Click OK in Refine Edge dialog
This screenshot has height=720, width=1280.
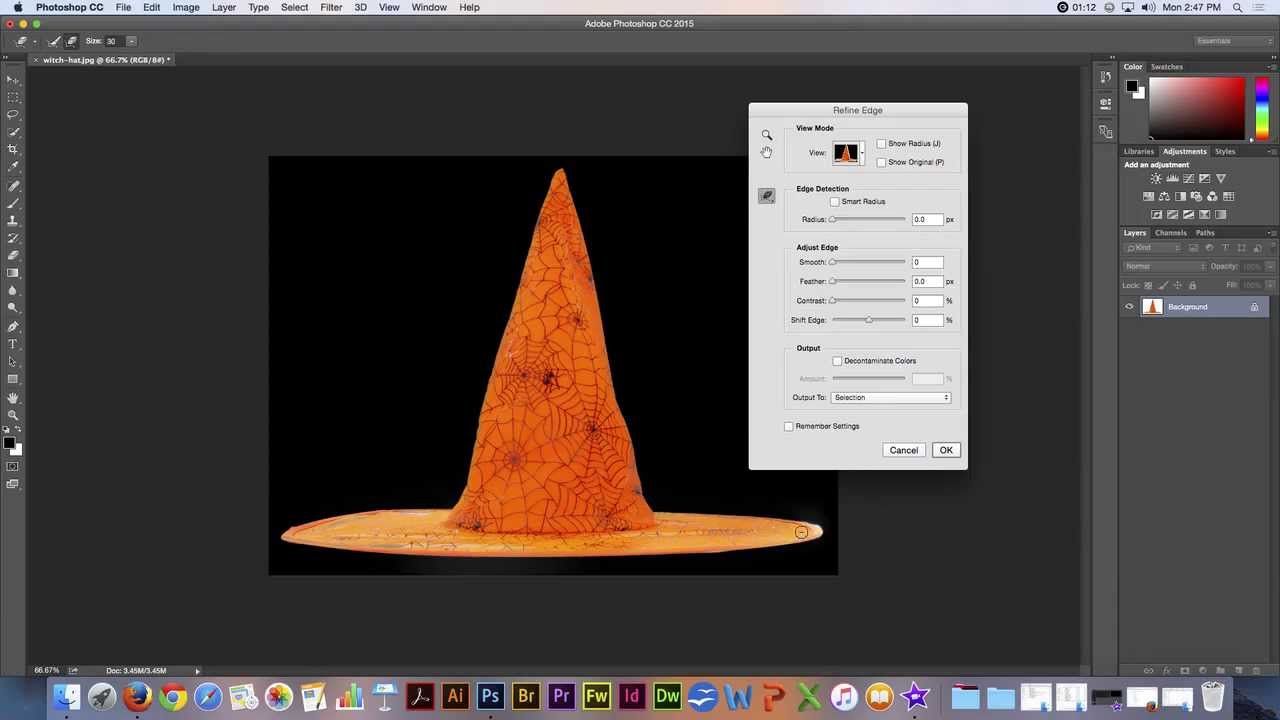(x=946, y=451)
